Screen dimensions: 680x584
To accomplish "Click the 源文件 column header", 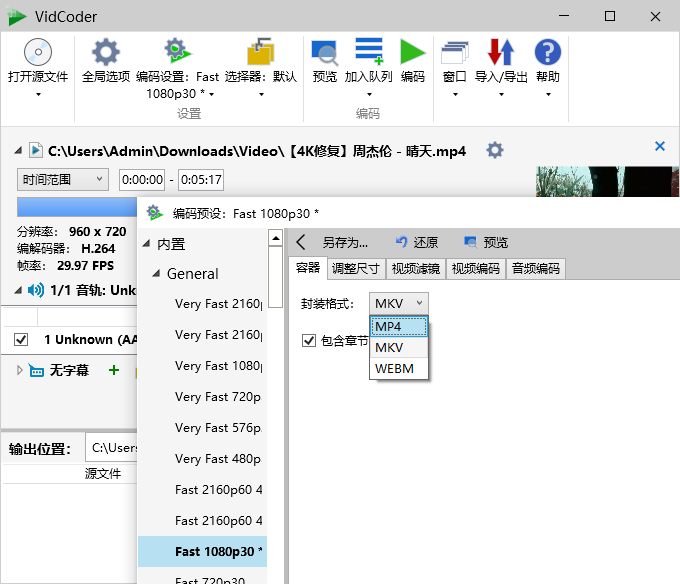I will tap(103, 473).
